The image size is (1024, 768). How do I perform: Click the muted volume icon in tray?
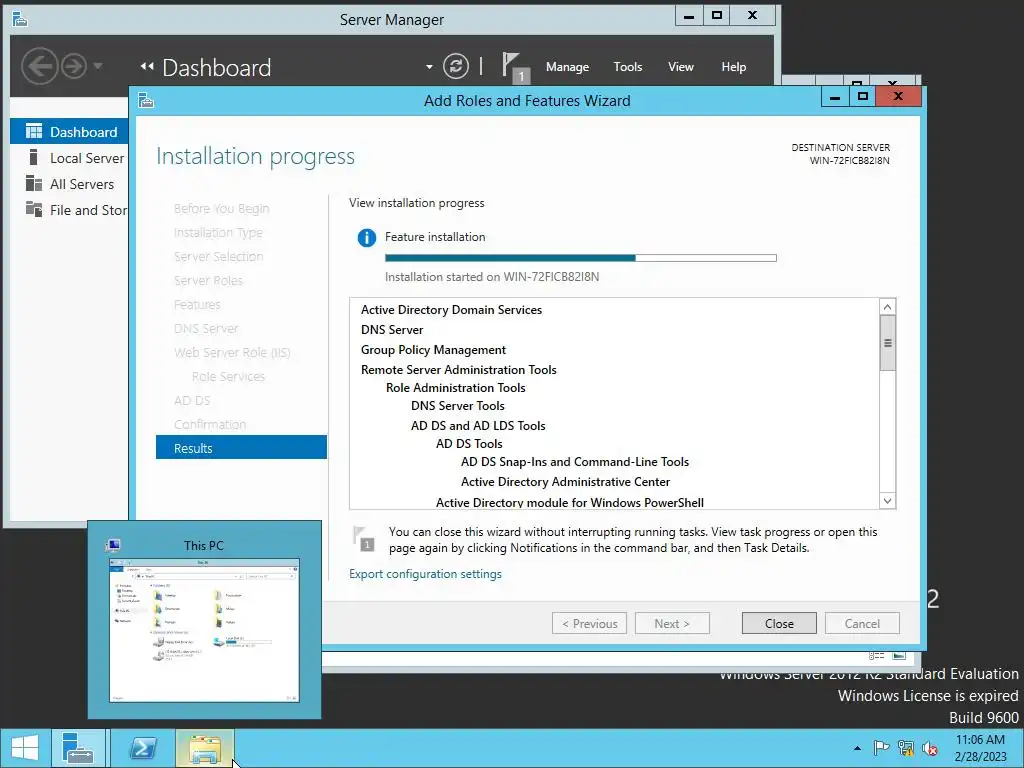929,748
